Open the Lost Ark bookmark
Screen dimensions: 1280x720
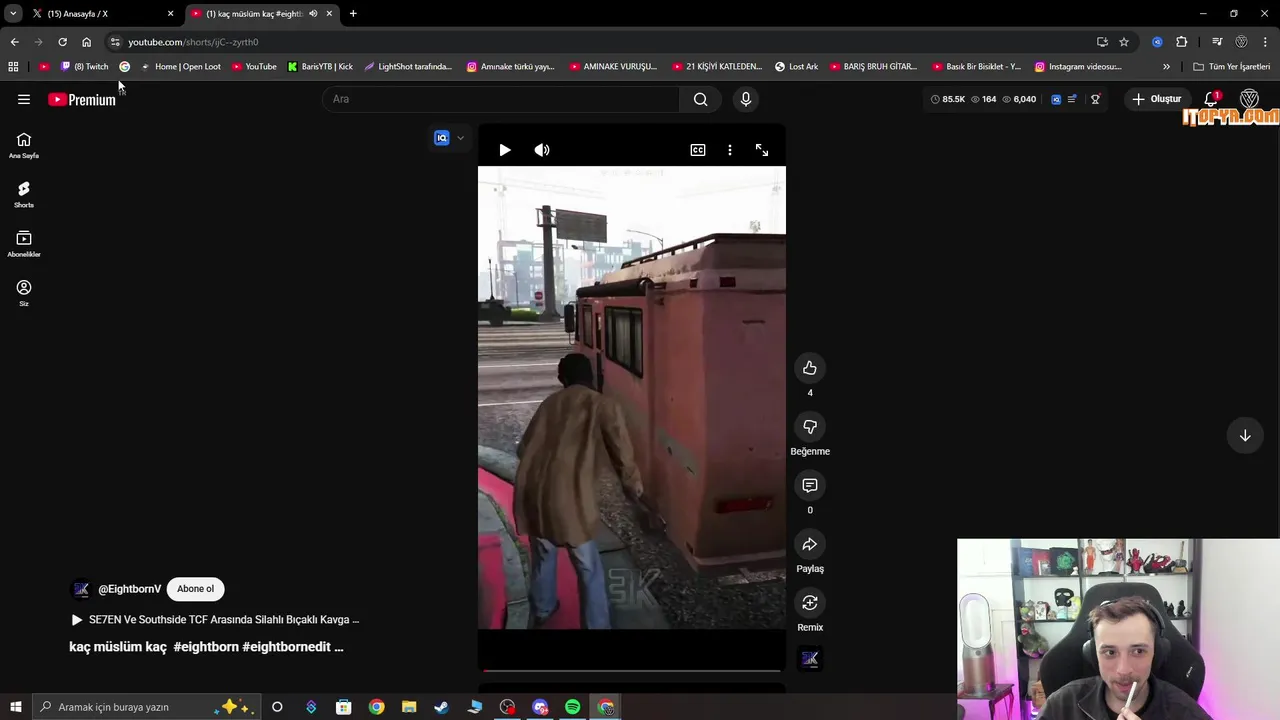tap(796, 67)
